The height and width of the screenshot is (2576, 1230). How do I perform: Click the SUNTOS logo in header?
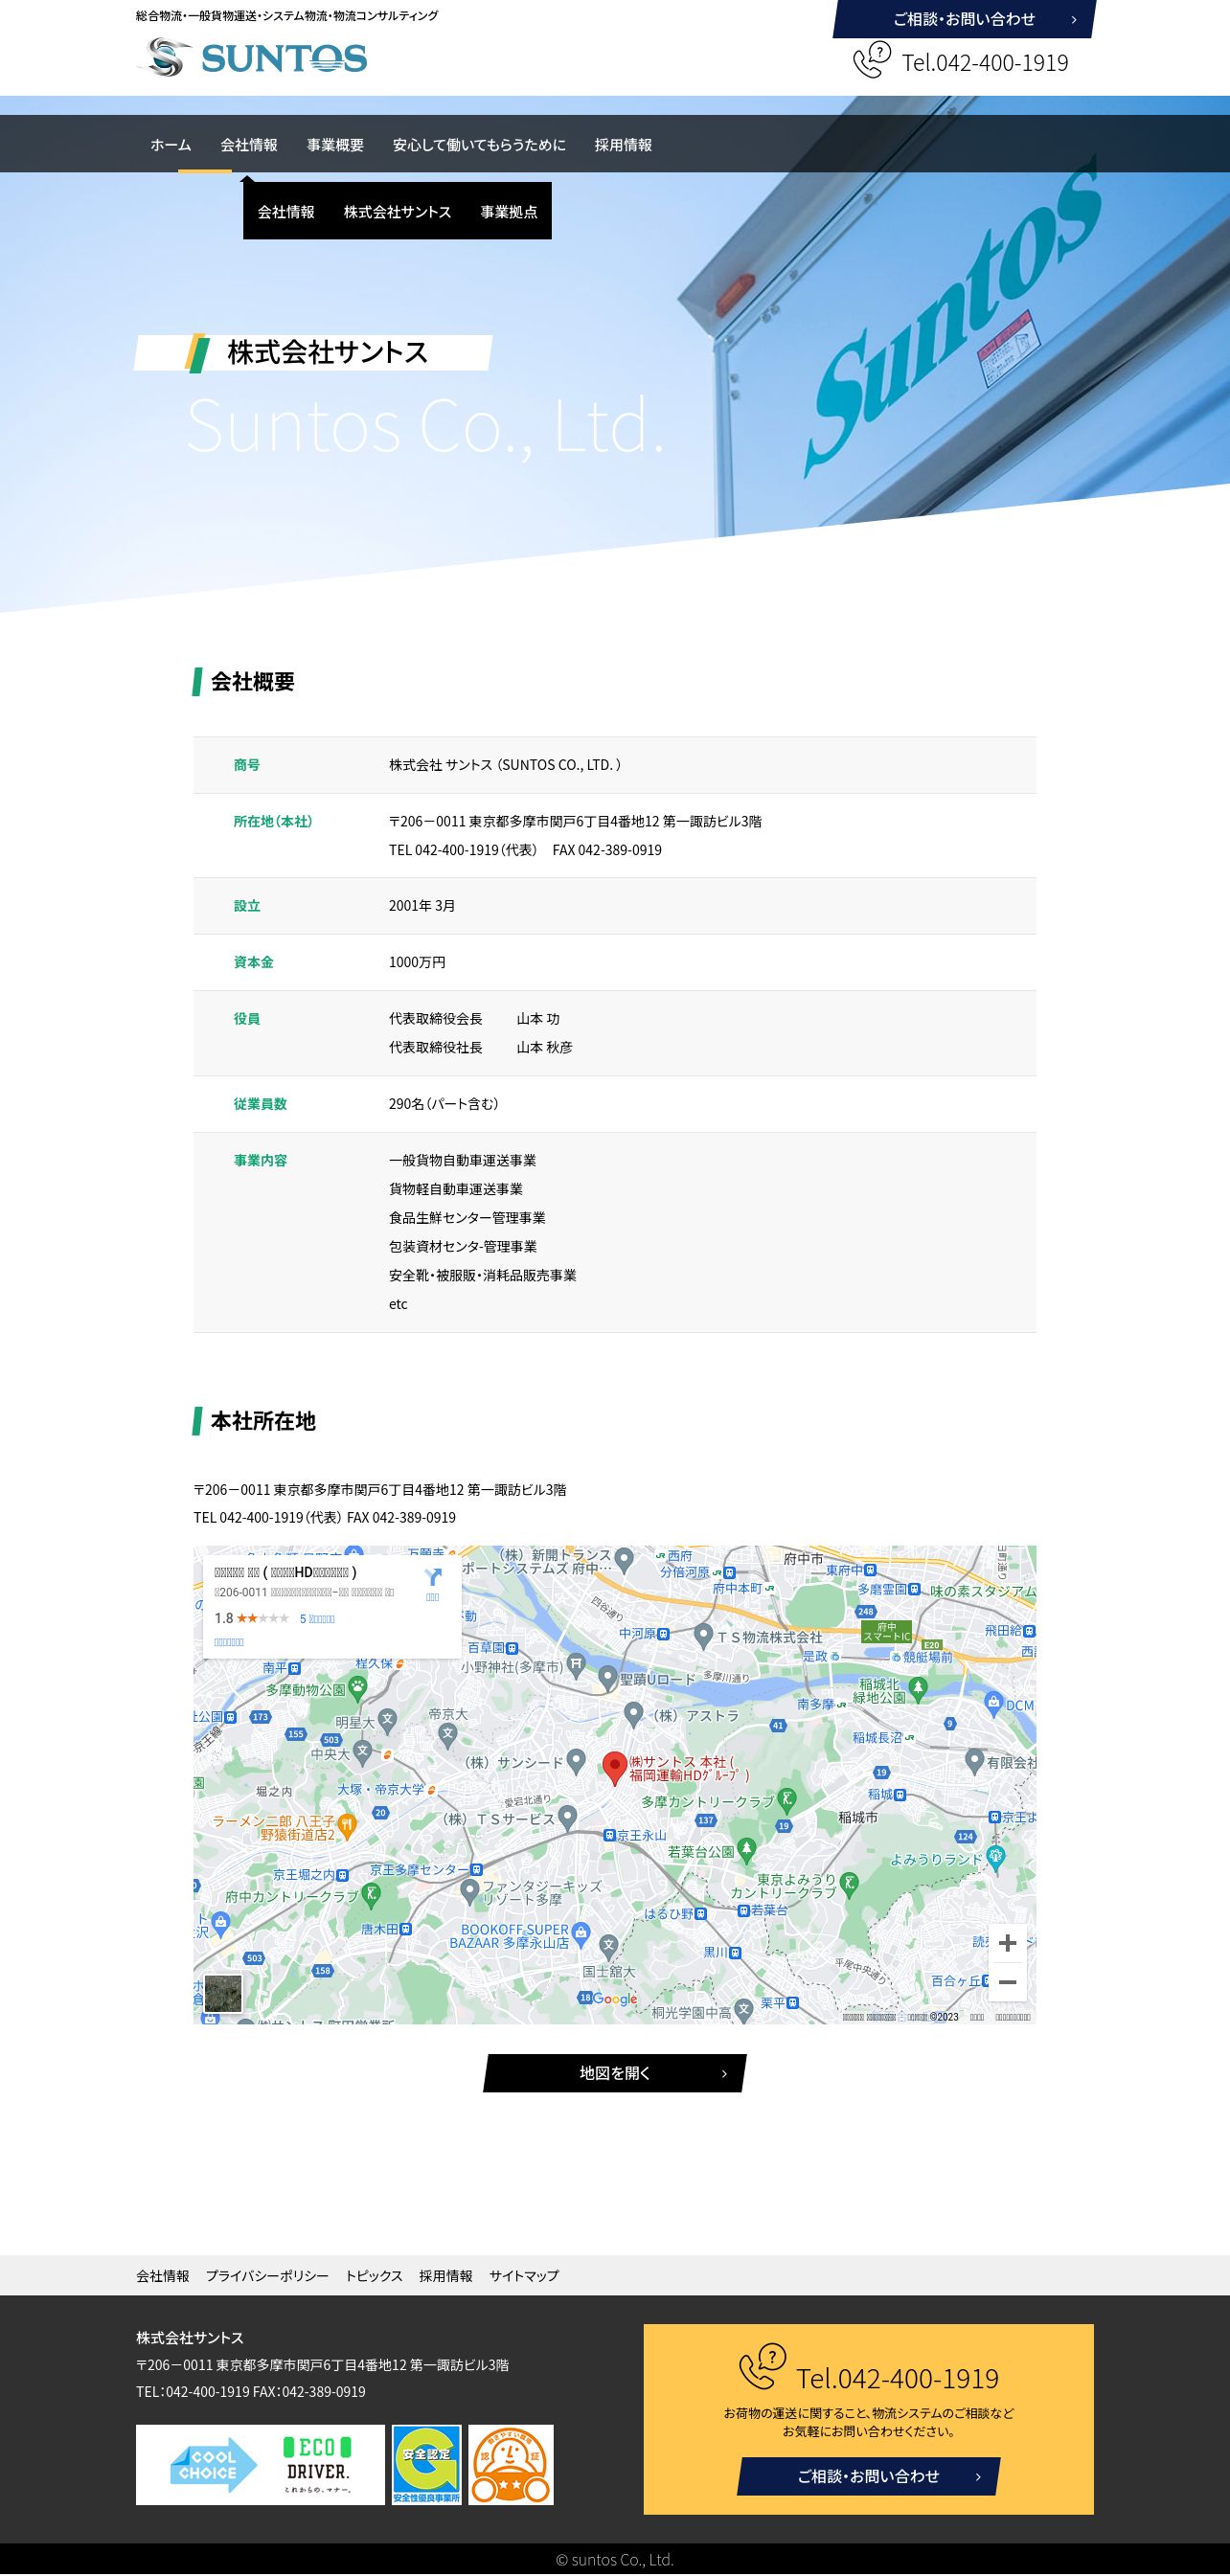pos(252,57)
